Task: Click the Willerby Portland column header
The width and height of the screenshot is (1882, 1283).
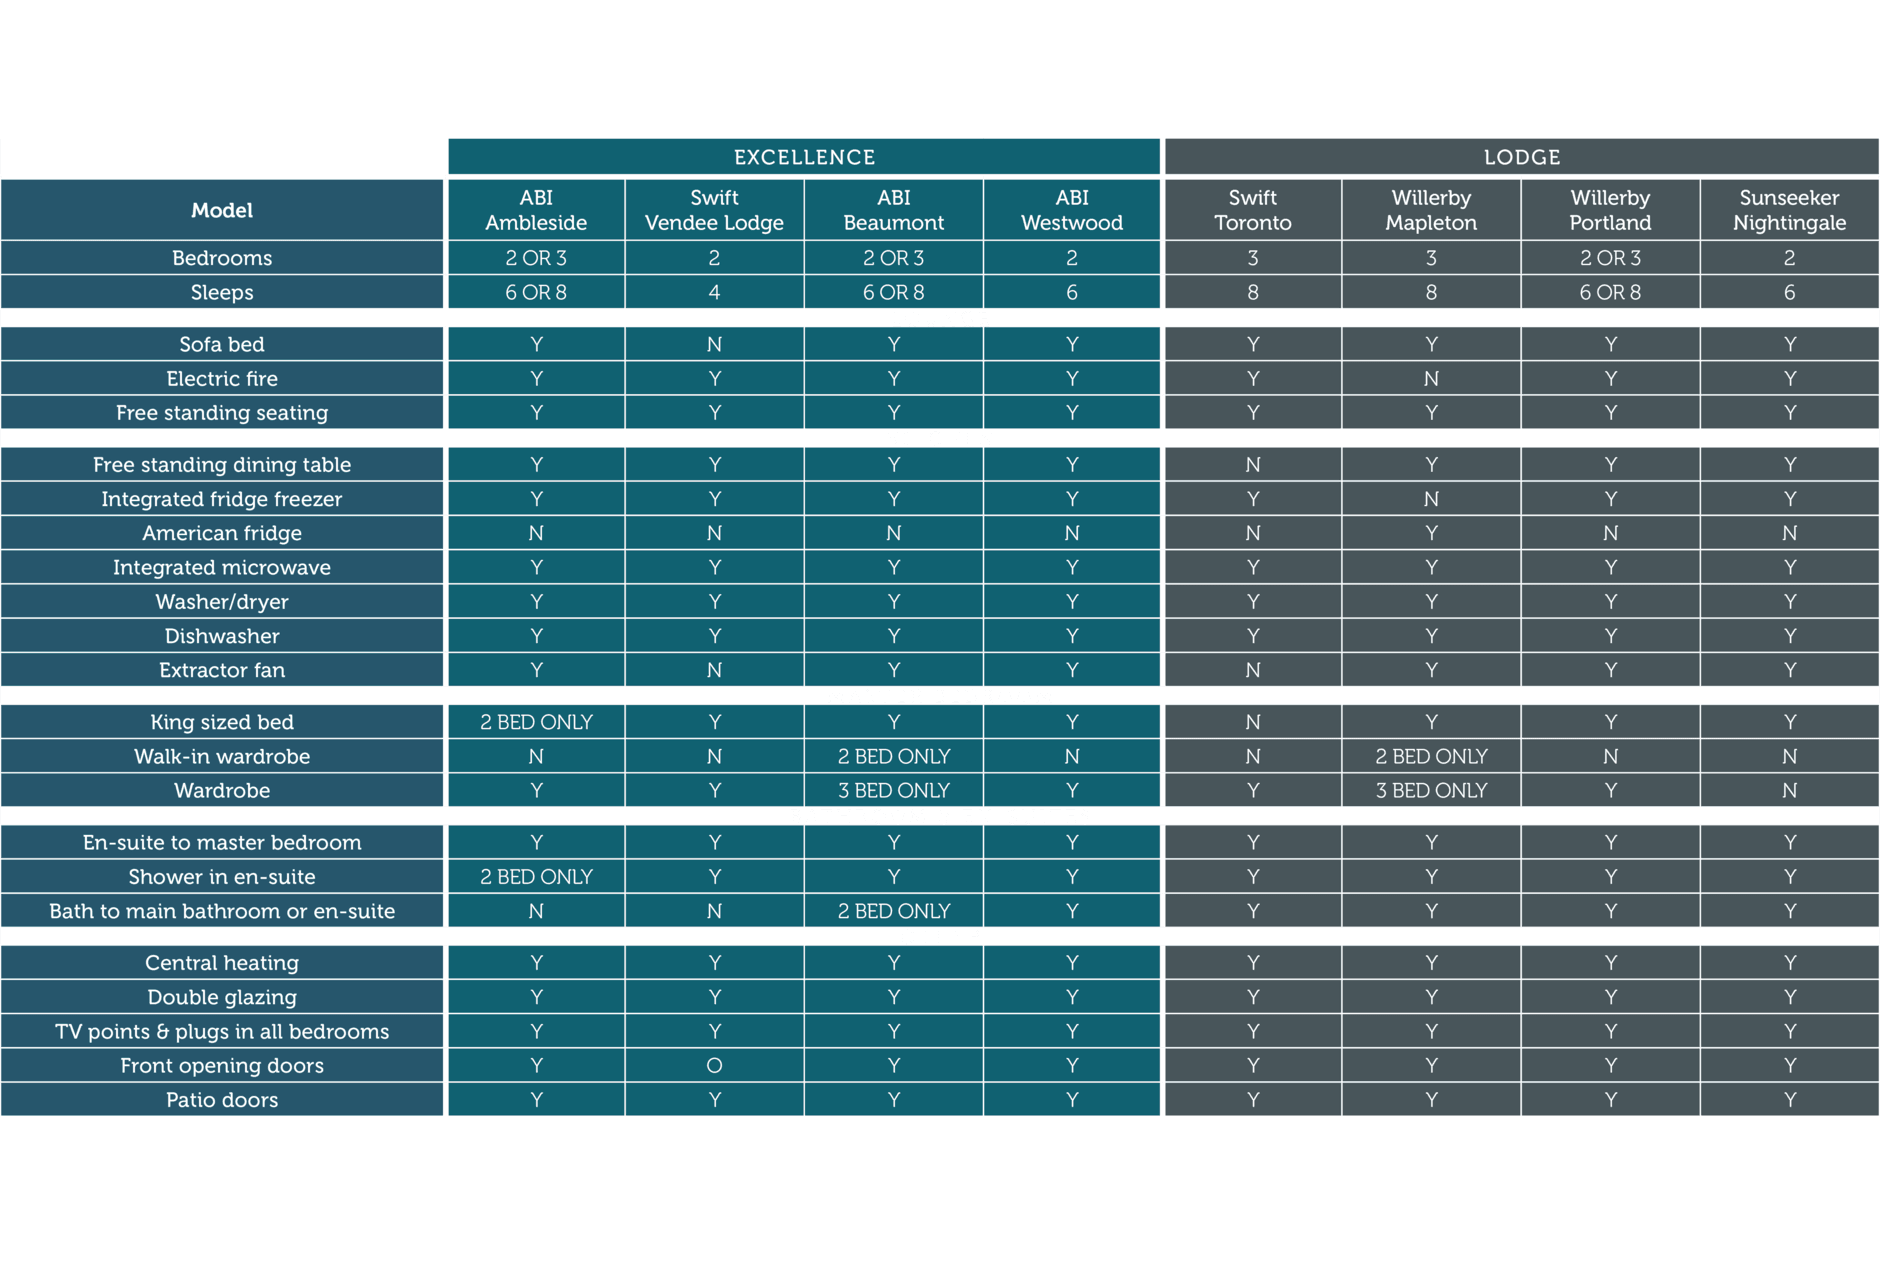Action: coord(1610,210)
